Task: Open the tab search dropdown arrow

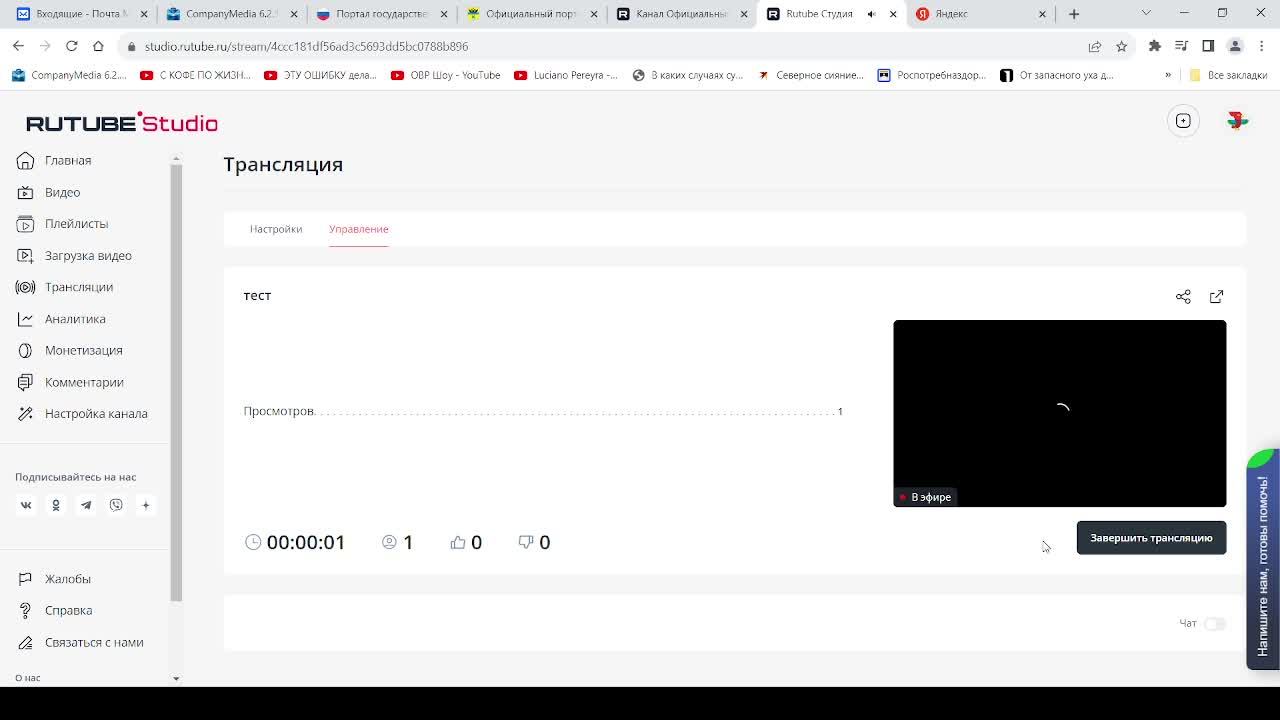Action: (x=1146, y=14)
